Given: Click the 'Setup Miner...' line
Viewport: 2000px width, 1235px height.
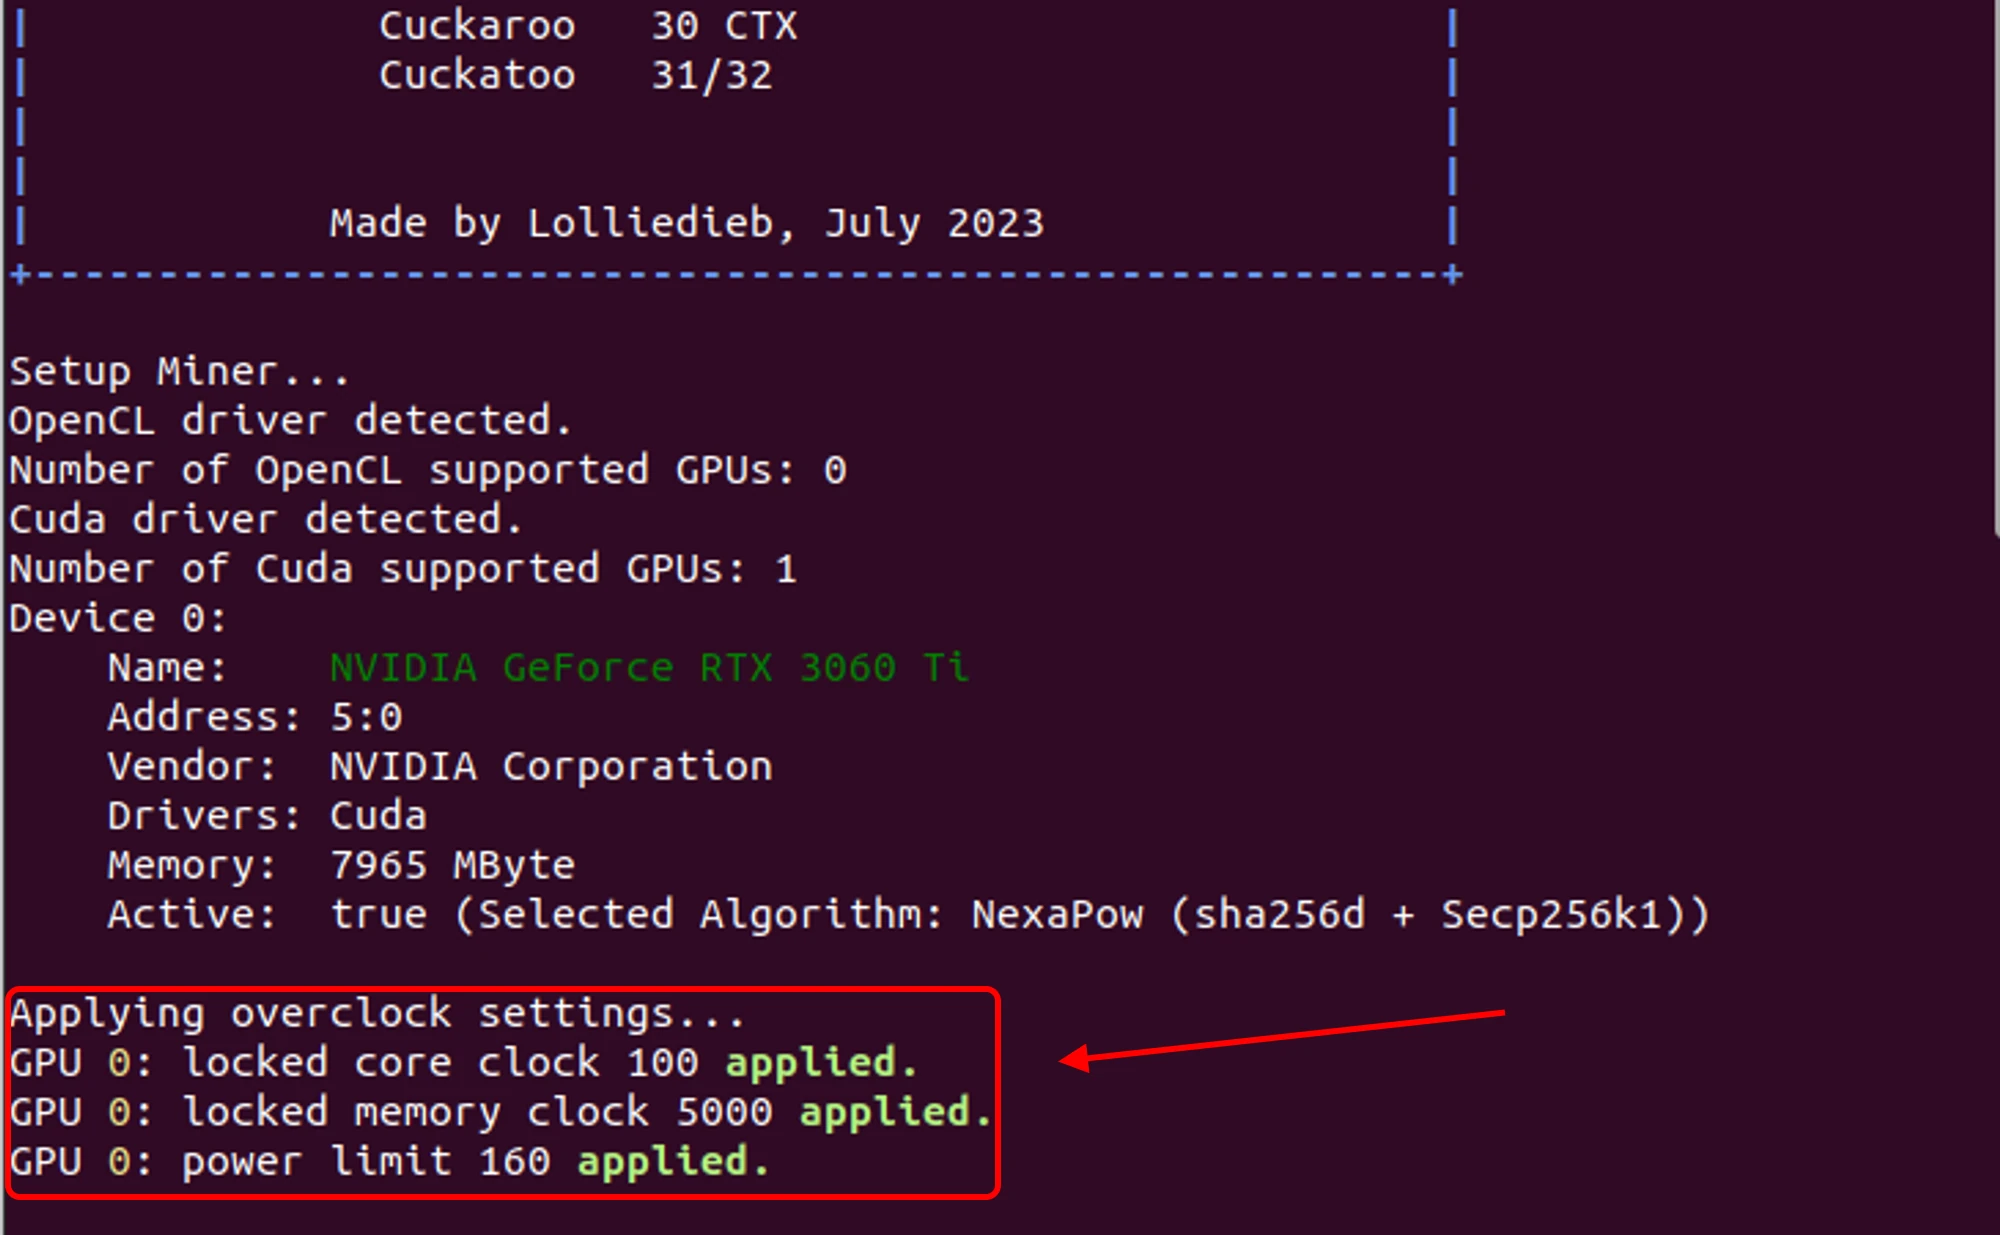Looking at the screenshot, I should coord(179,372).
